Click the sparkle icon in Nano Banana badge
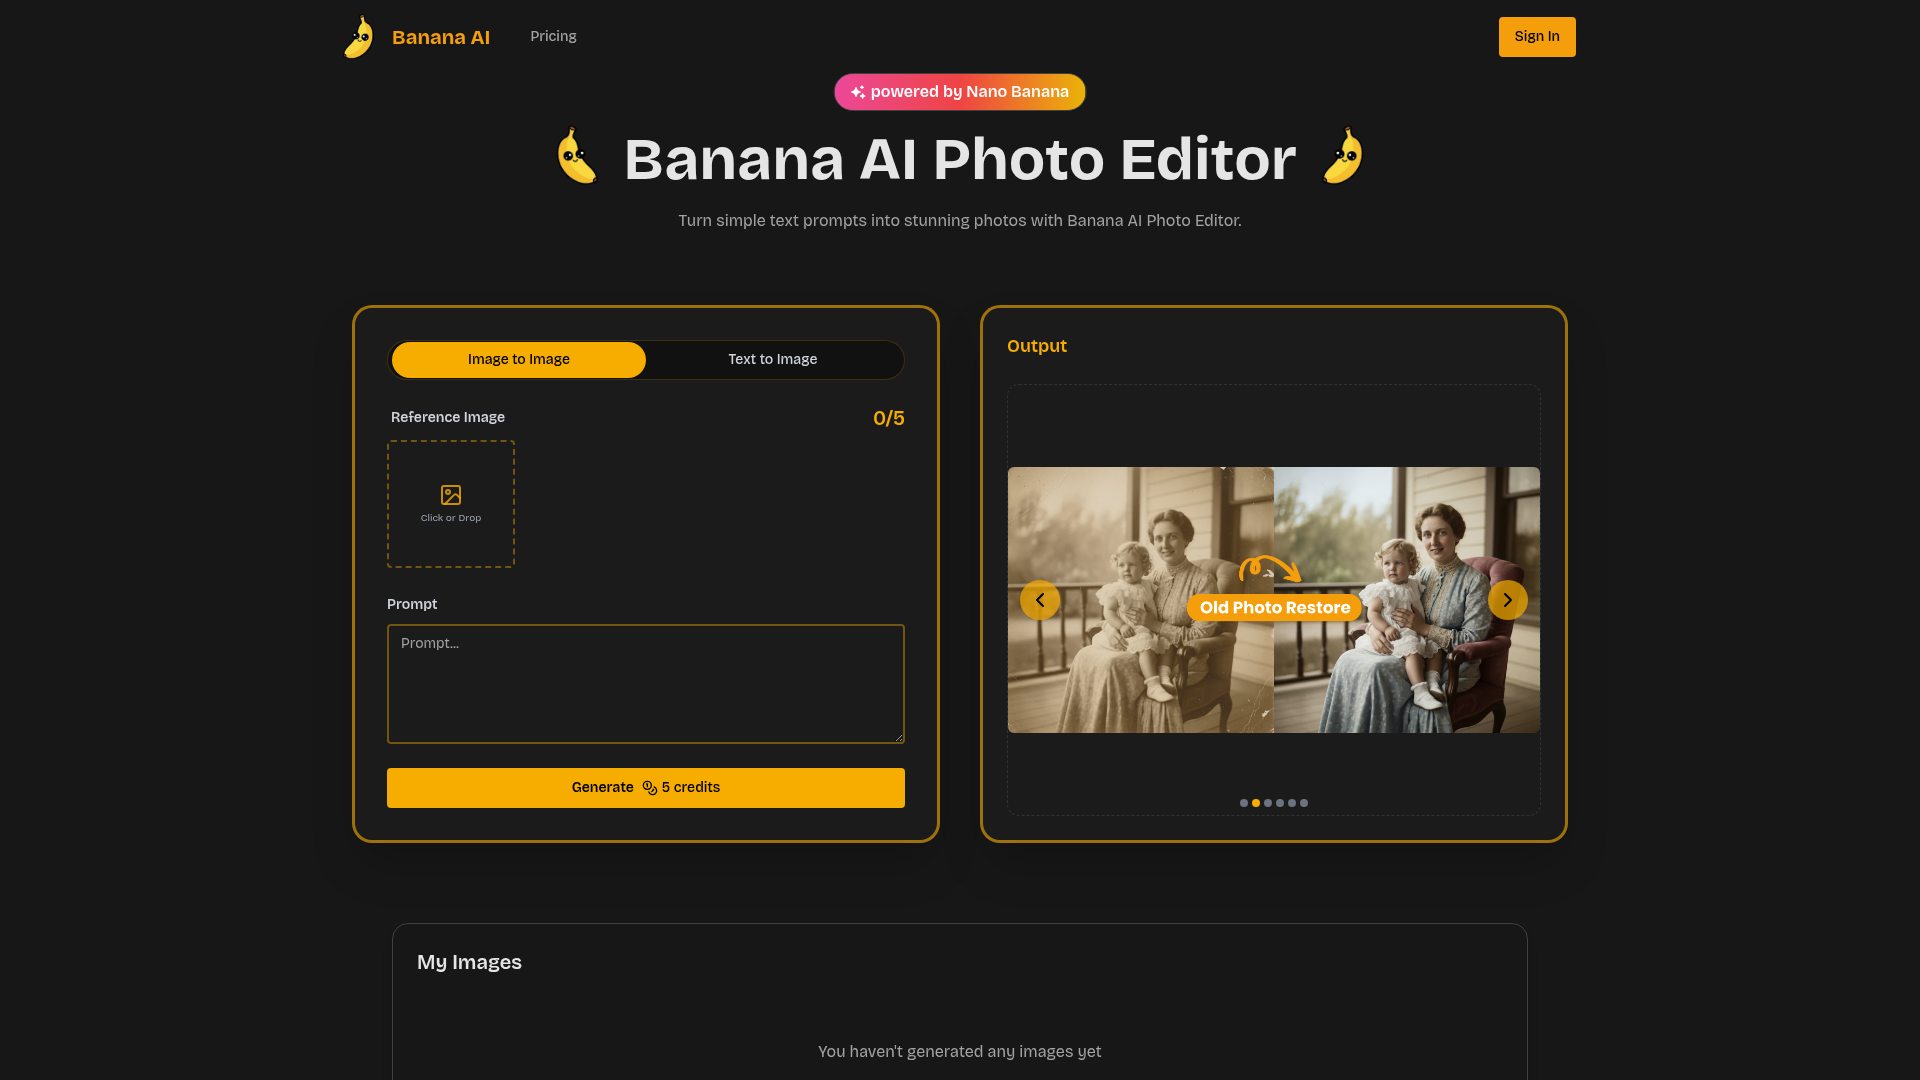This screenshot has width=1920, height=1080. [x=860, y=91]
